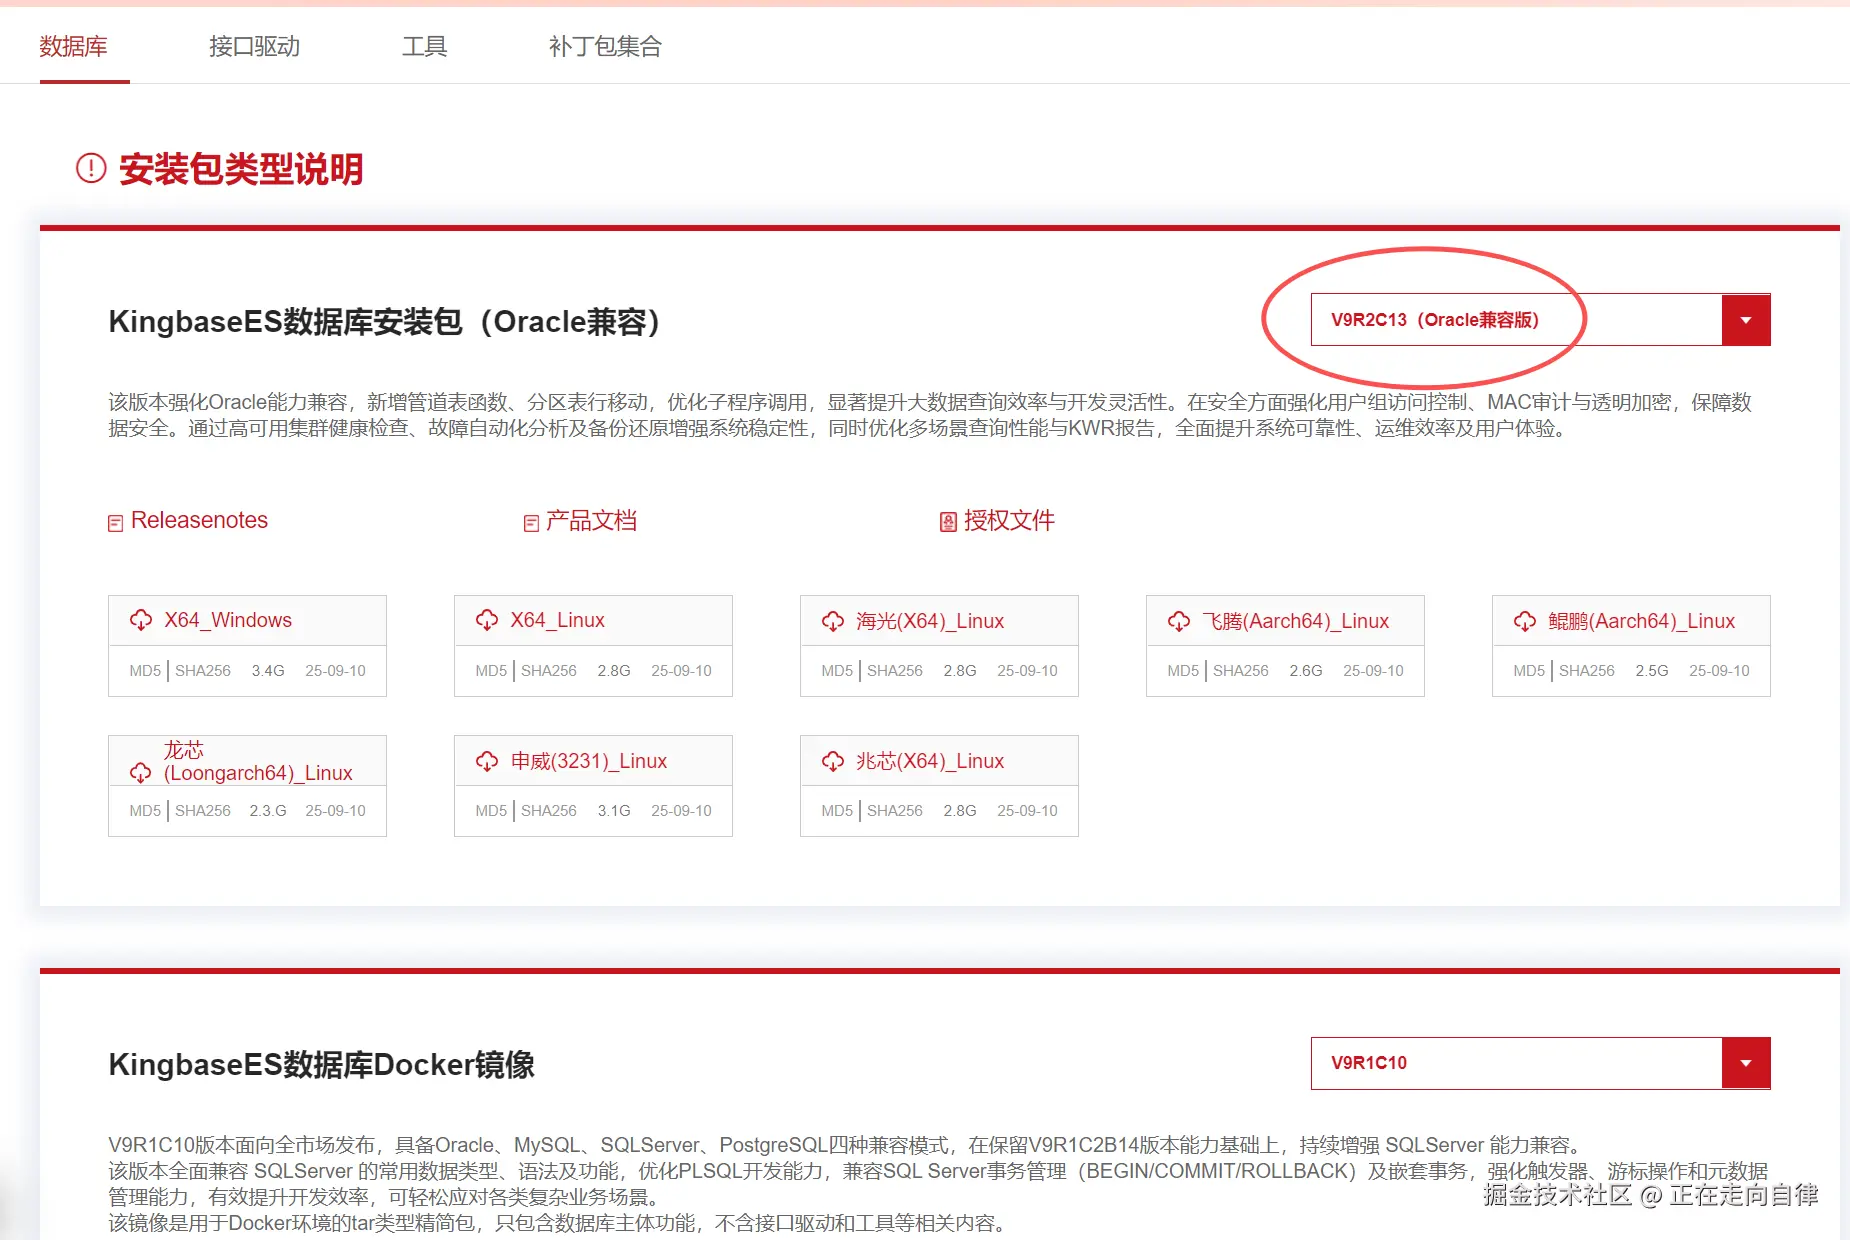This screenshot has height=1240, width=1850.
Task: Click the 3.4G size of X64_Windows
Action: [x=268, y=671]
